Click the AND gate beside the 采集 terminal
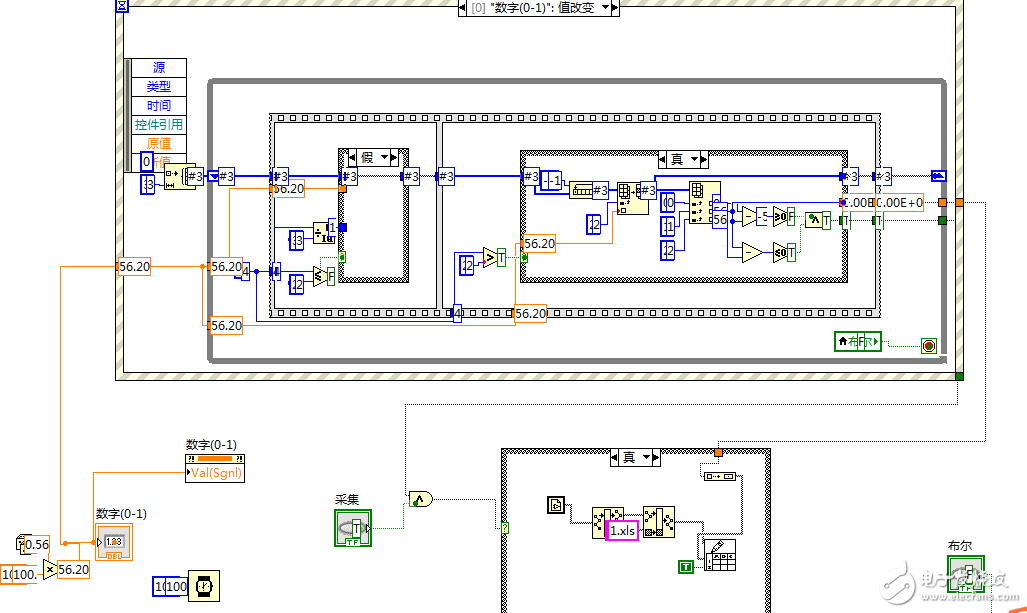This screenshot has height=613, width=1027. tap(420, 500)
